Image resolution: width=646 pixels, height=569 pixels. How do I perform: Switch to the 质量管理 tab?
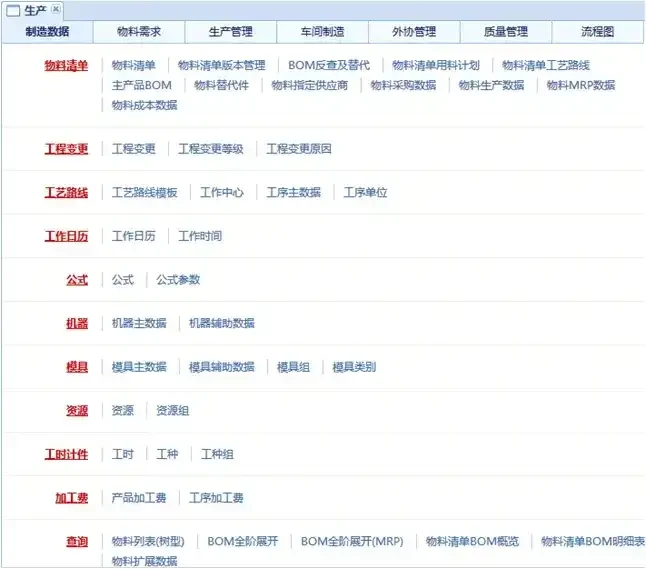point(506,32)
